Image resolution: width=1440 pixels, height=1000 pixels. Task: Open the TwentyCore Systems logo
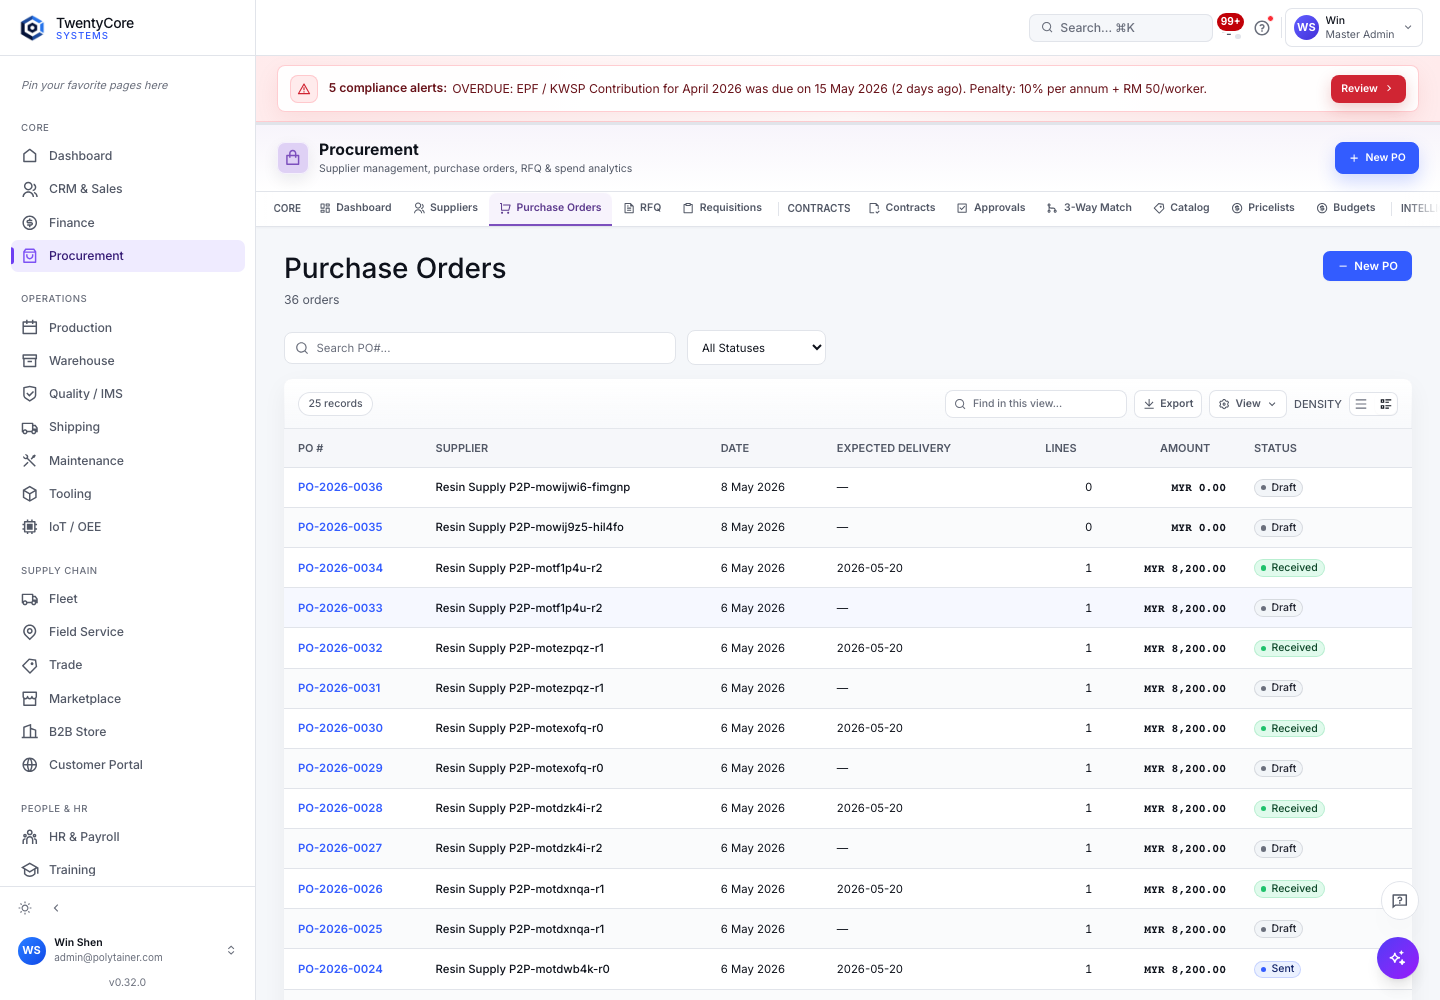[77, 28]
